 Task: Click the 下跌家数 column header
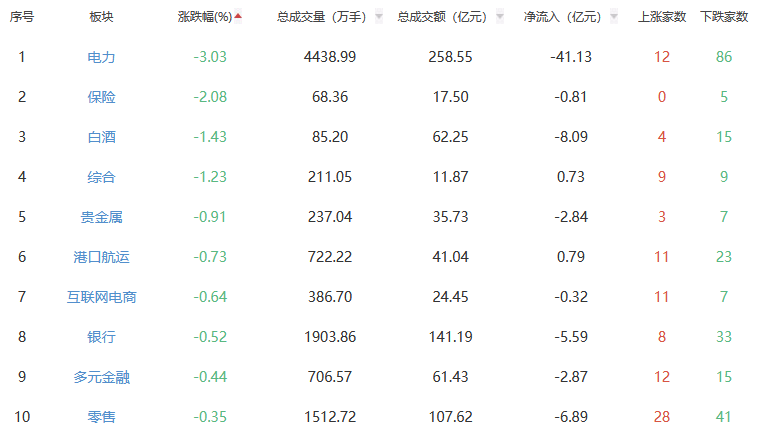point(724,17)
